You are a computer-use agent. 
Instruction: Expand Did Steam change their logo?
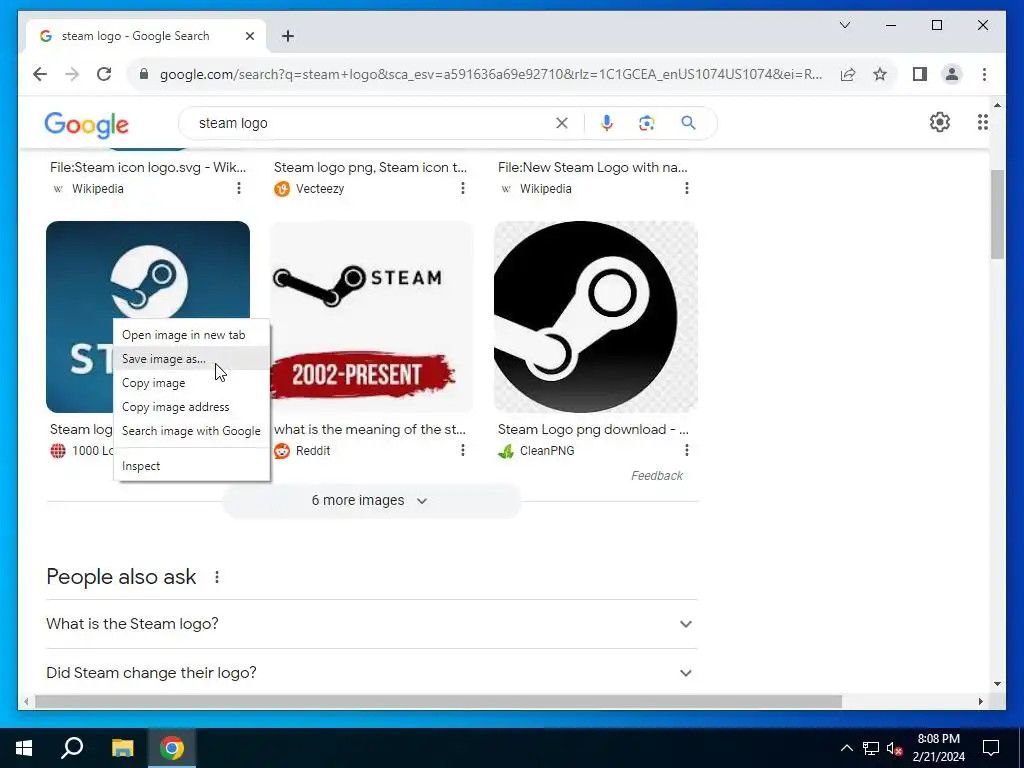[x=372, y=673]
